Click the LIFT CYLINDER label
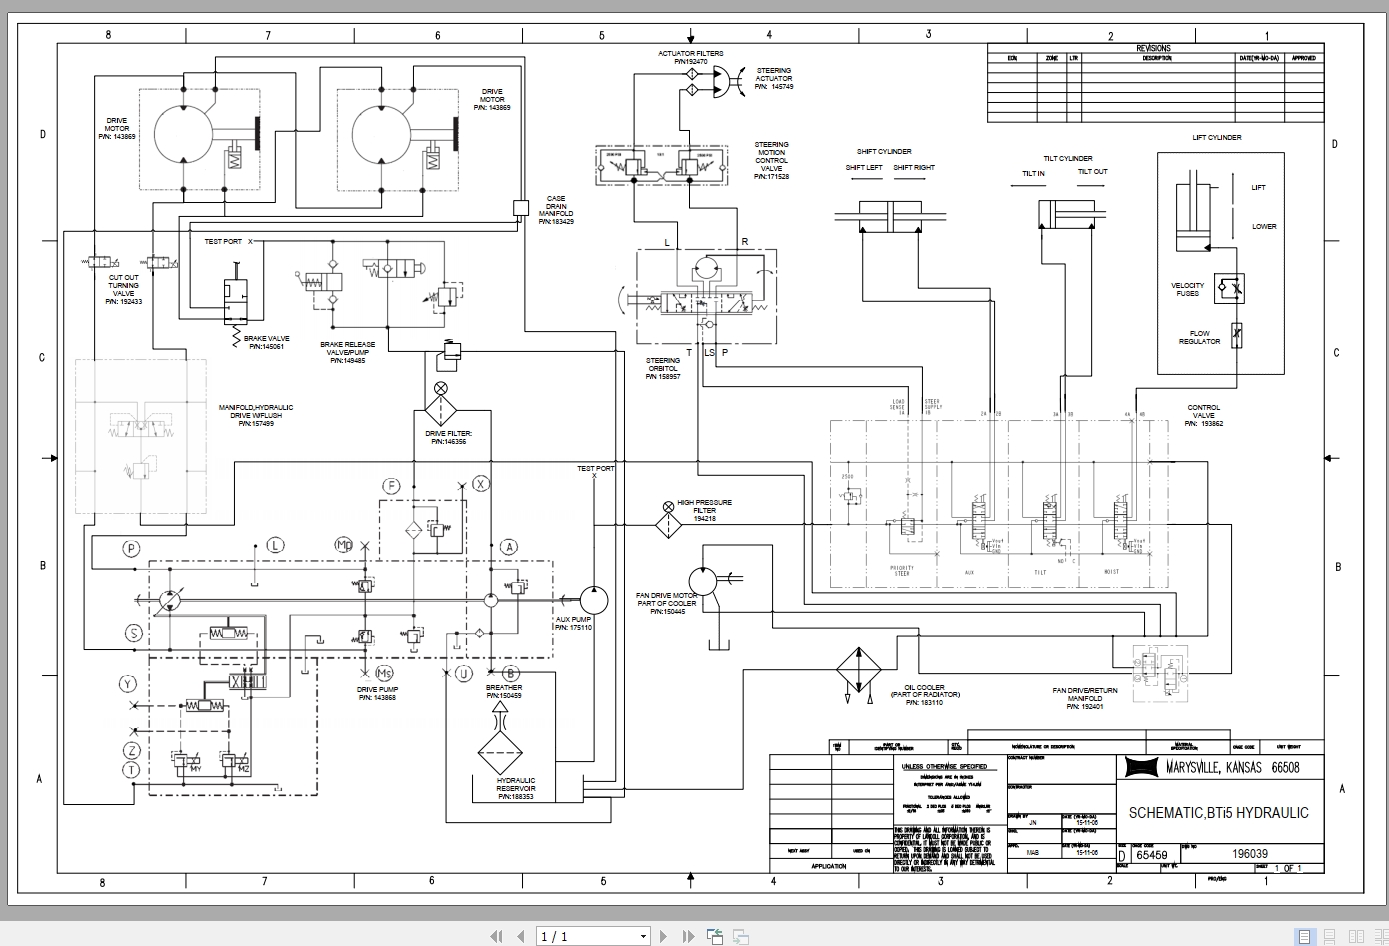The height and width of the screenshot is (946, 1389). click(x=1217, y=138)
